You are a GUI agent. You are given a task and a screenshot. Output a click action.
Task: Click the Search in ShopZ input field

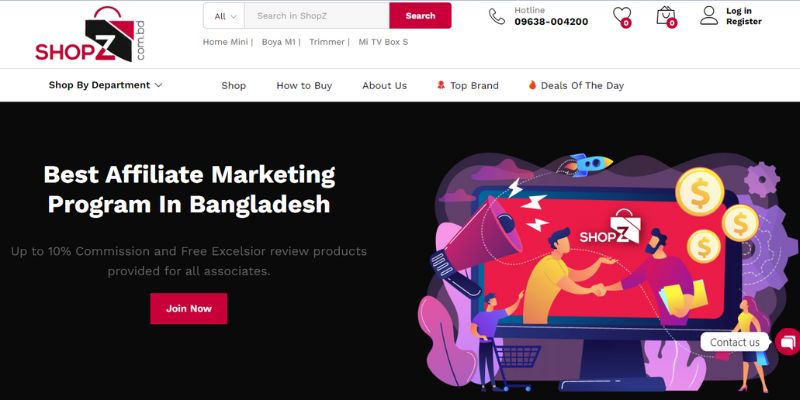tap(317, 16)
